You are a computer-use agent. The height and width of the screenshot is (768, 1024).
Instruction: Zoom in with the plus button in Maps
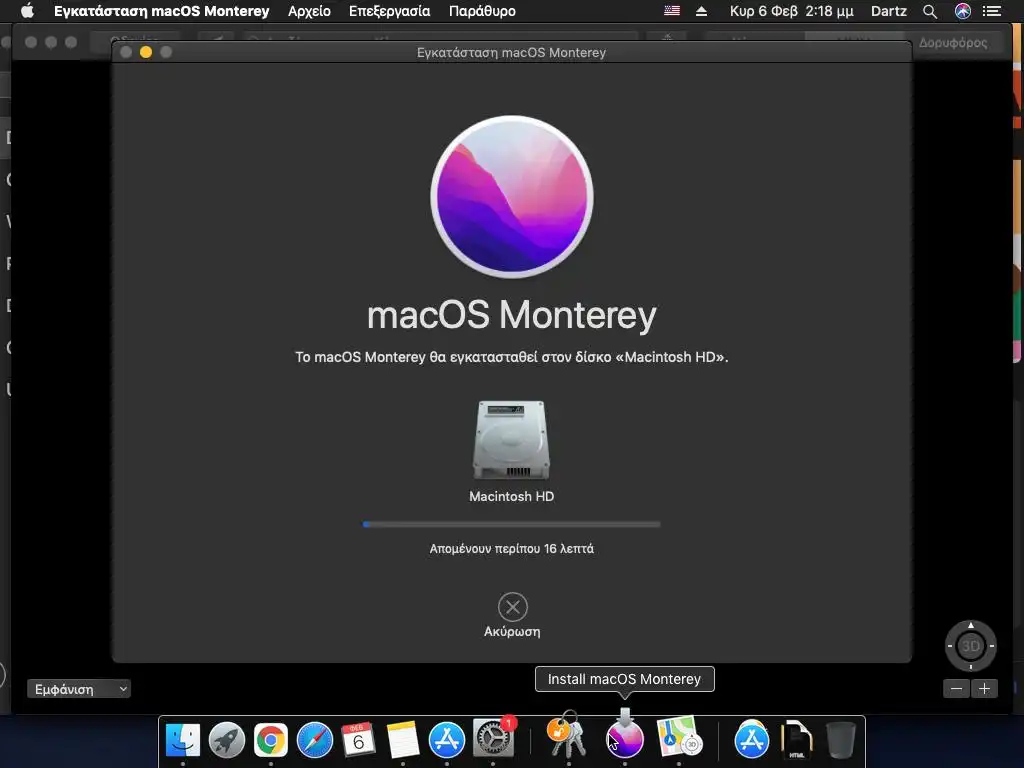984,688
